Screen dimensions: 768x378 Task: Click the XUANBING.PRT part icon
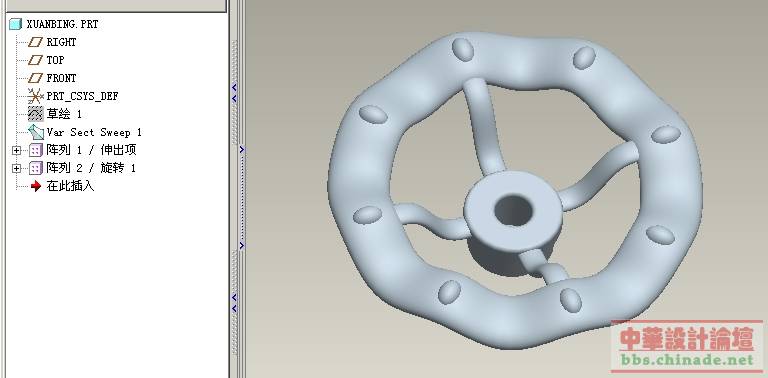pos(16,24)
